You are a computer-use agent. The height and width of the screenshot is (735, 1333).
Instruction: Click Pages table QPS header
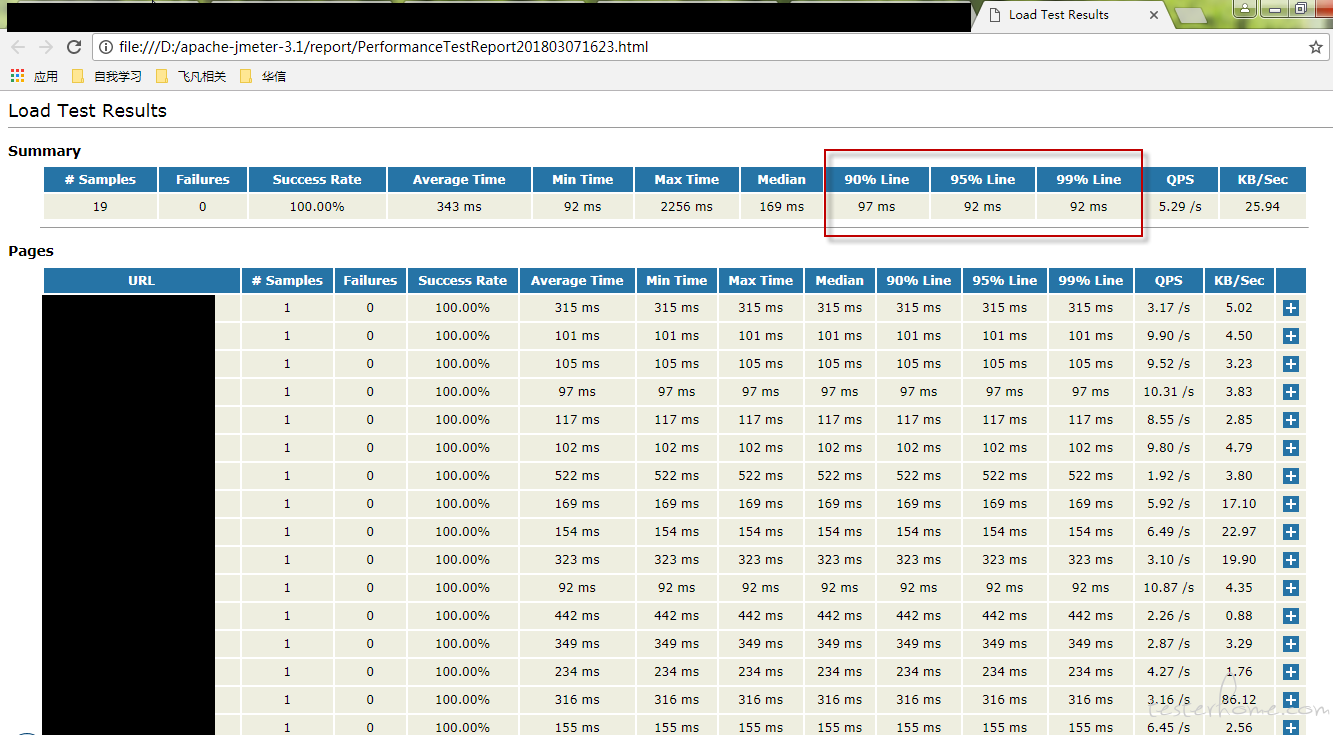(x=1168, y=281)
